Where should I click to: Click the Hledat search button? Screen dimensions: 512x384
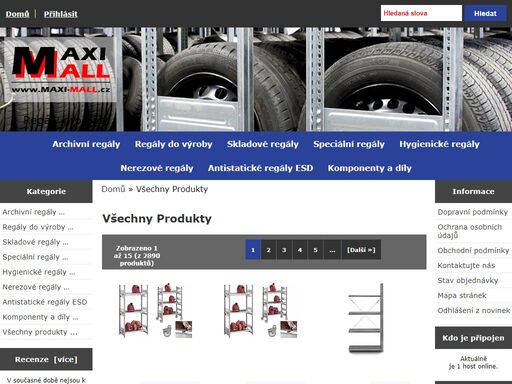coord(485,13)
